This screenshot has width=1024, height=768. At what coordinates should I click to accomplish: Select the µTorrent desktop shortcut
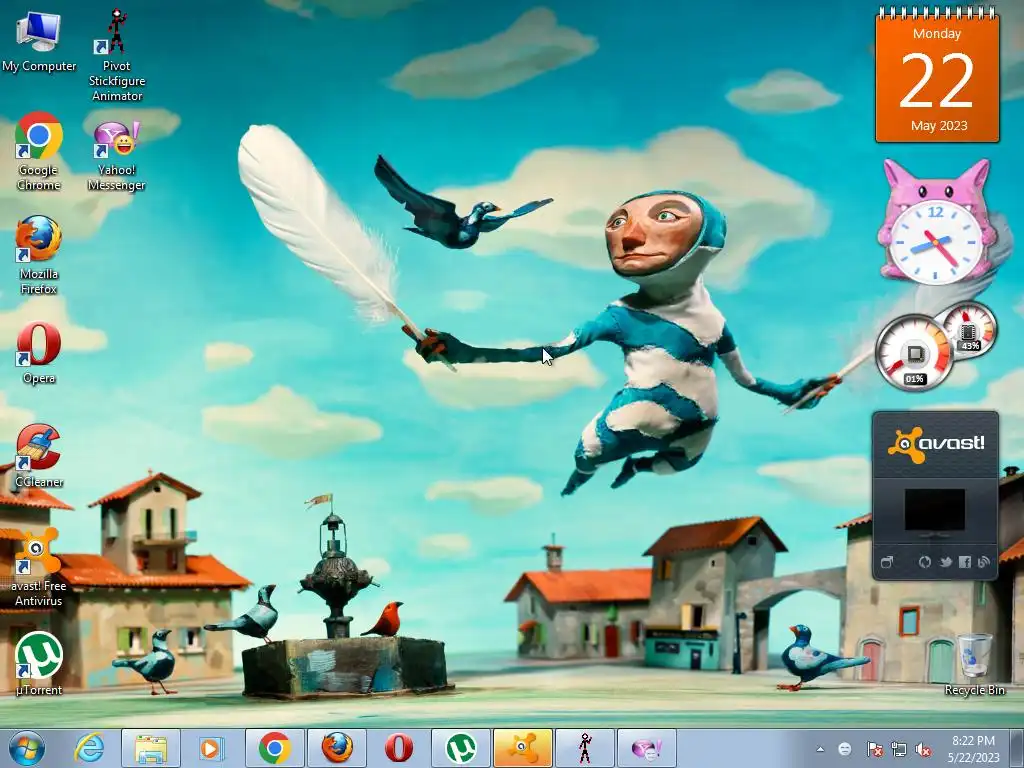click(39, 663)
